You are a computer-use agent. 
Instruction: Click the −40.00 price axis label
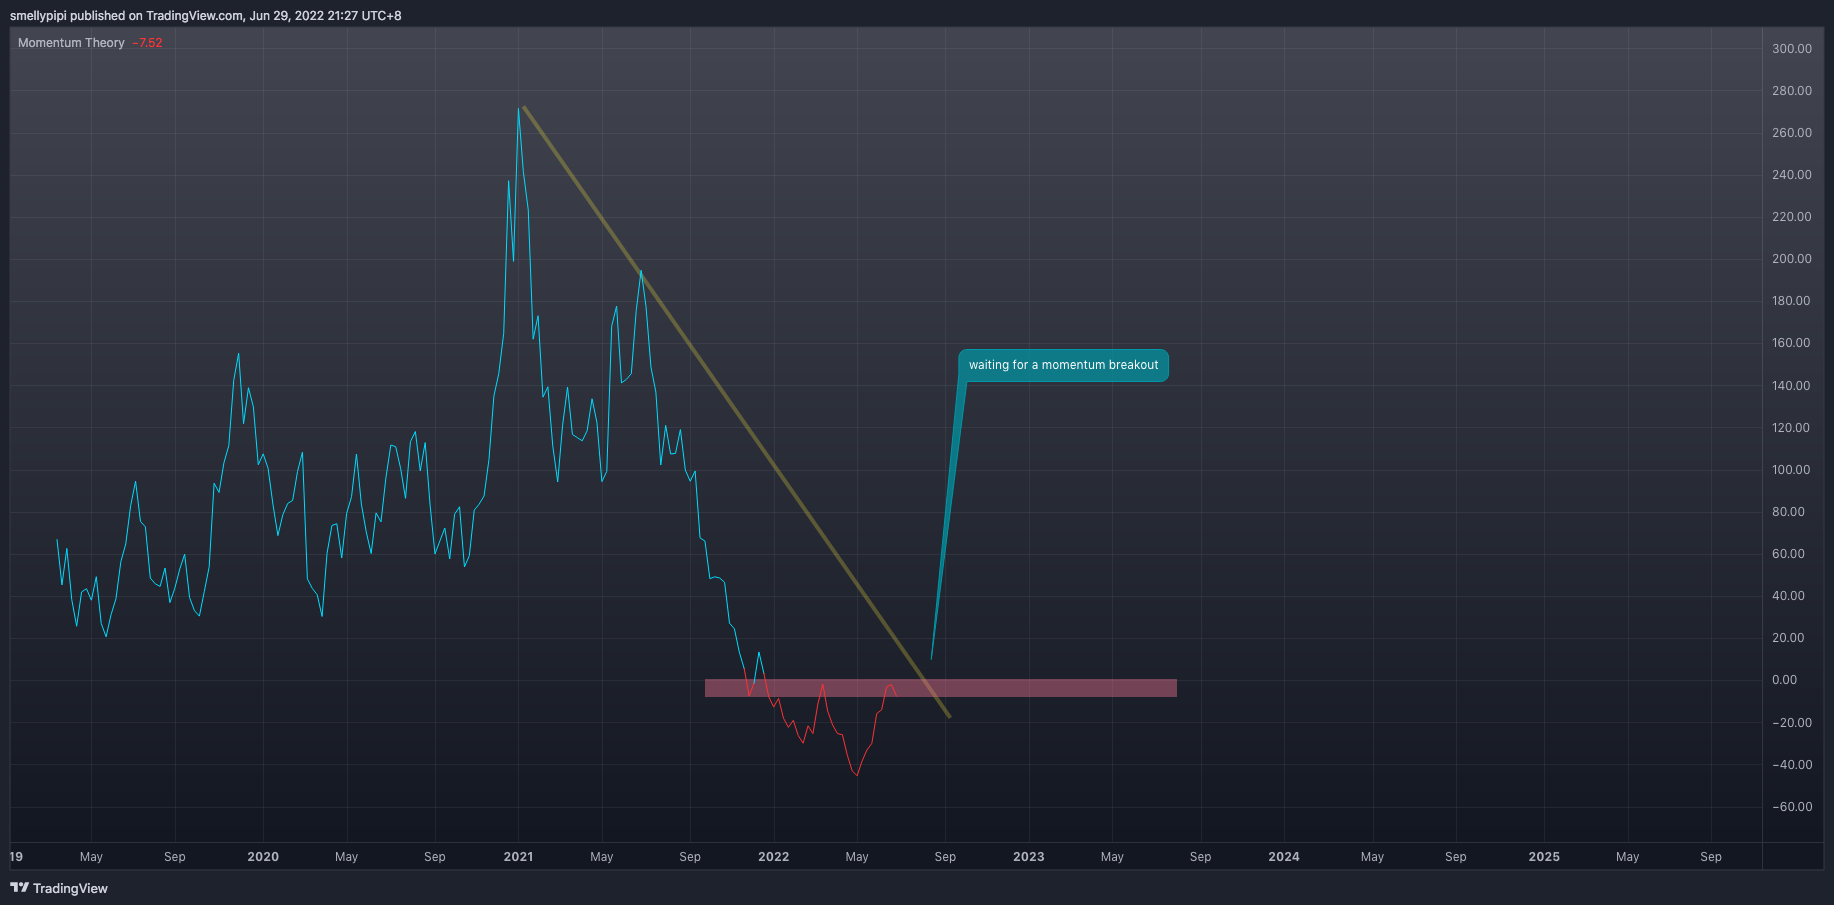click(1792, 764)
